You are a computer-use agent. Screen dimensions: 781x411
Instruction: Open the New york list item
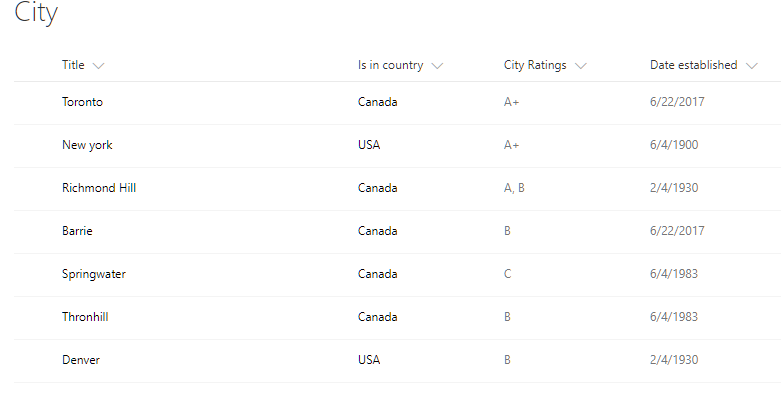[x=87, y=145]
